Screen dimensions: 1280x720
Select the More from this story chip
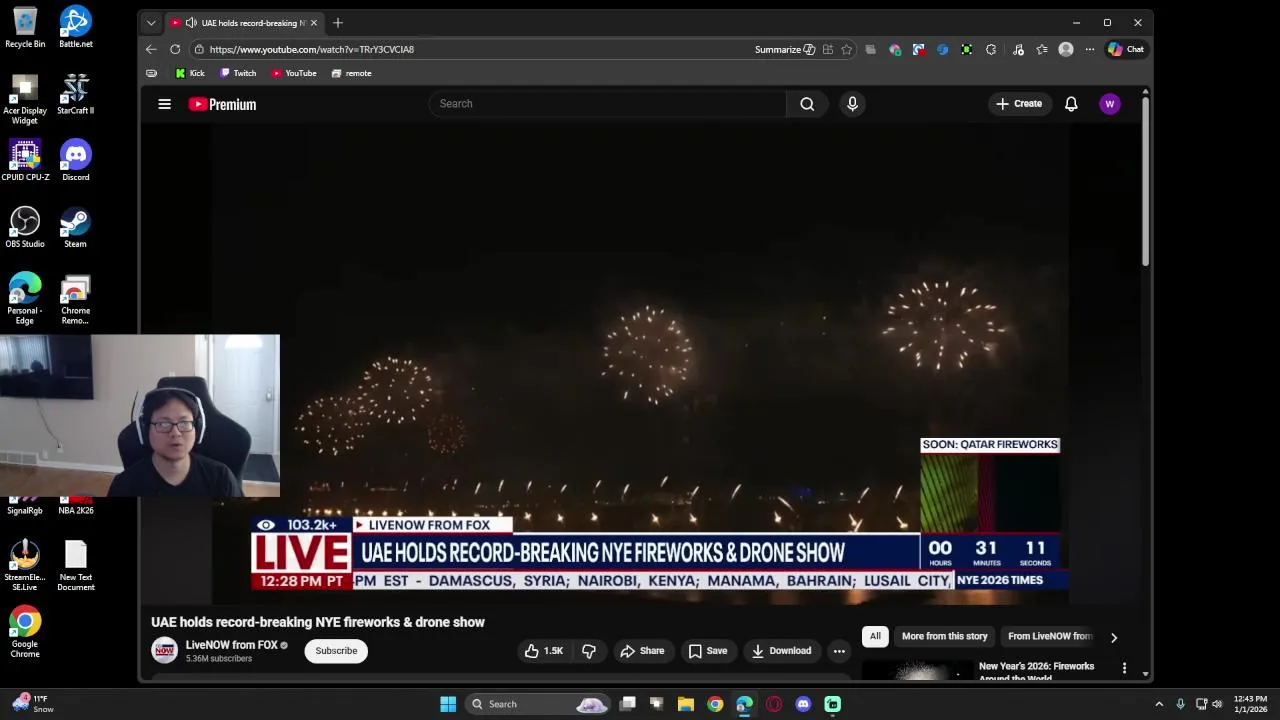click(944, 636)
